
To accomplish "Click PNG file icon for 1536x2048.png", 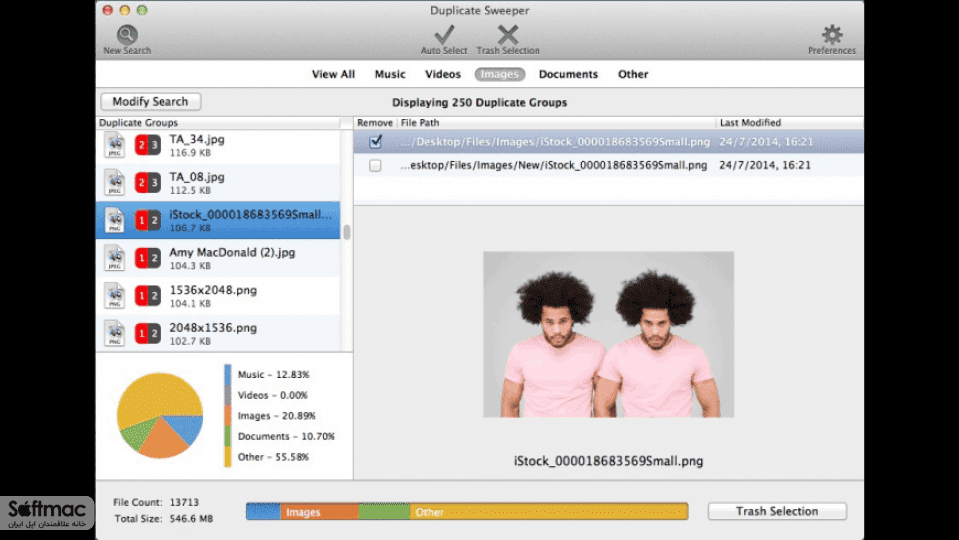I will click(114, 296).
